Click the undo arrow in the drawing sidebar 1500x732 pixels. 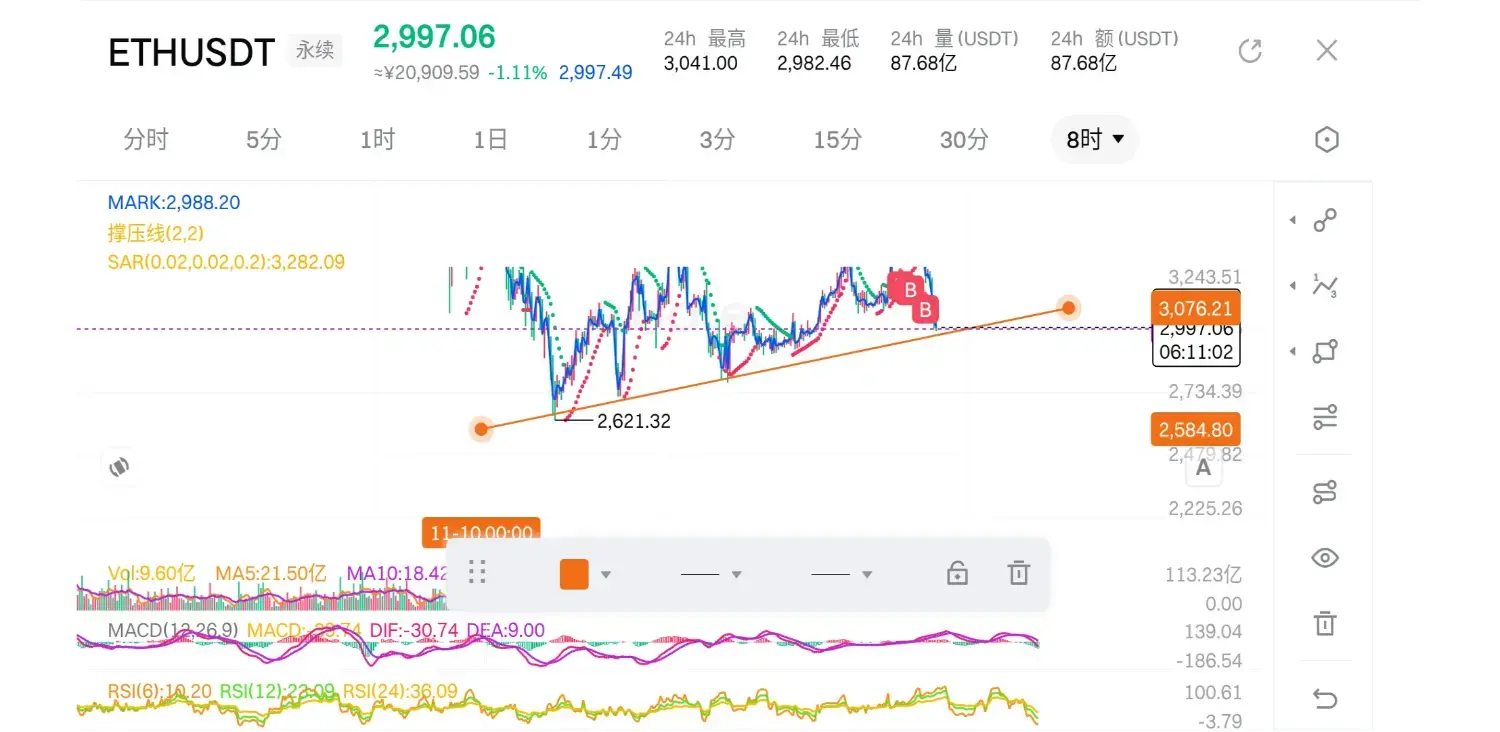(x=1325, y=699)
